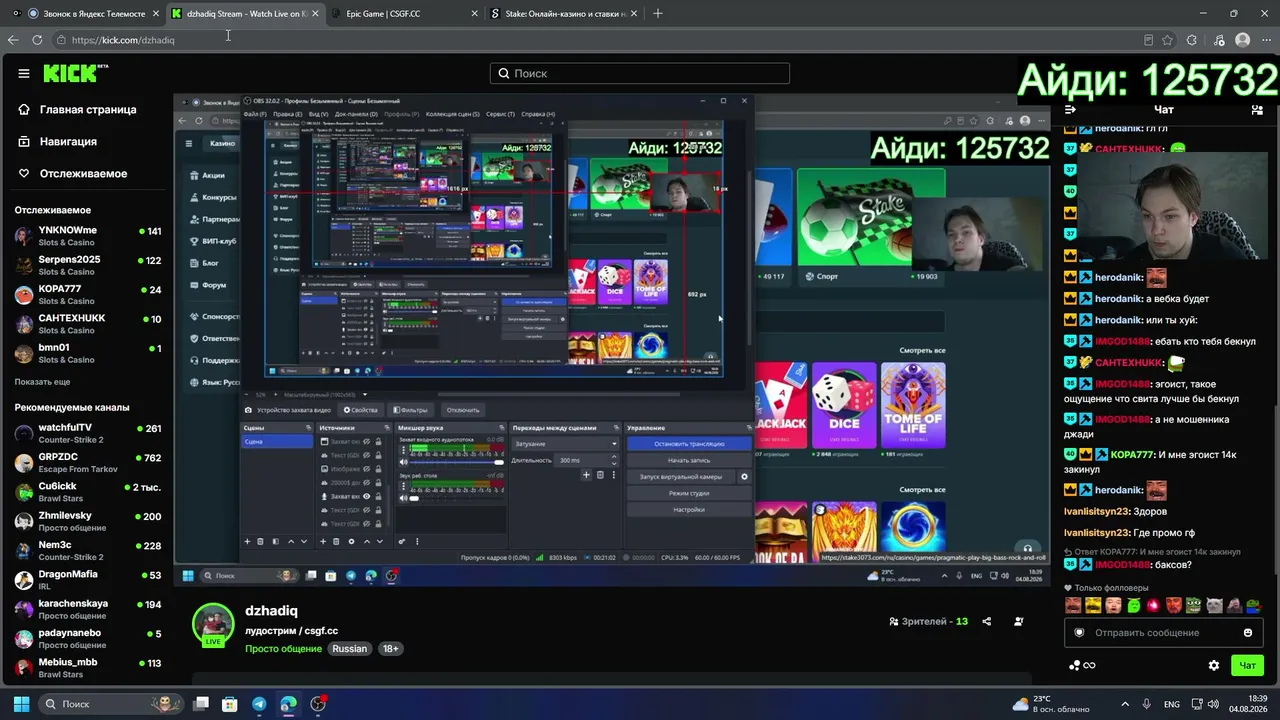Image resolution: width=1280 pixels, height=720 pixels.
Task: Open the KOPA777 followed channel
Action: [x=88, y=294]
